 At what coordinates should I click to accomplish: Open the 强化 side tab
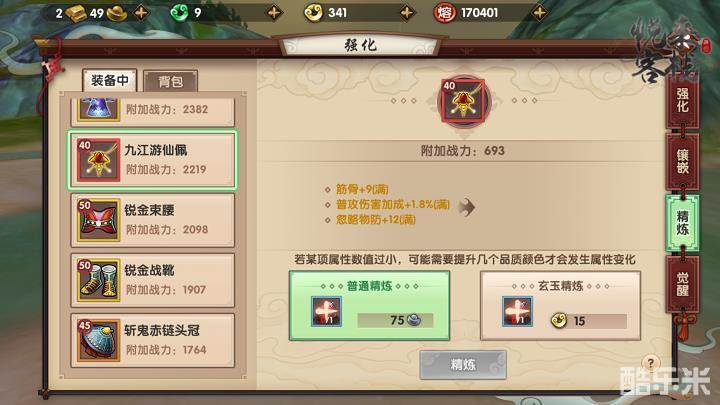coord(682,100)
